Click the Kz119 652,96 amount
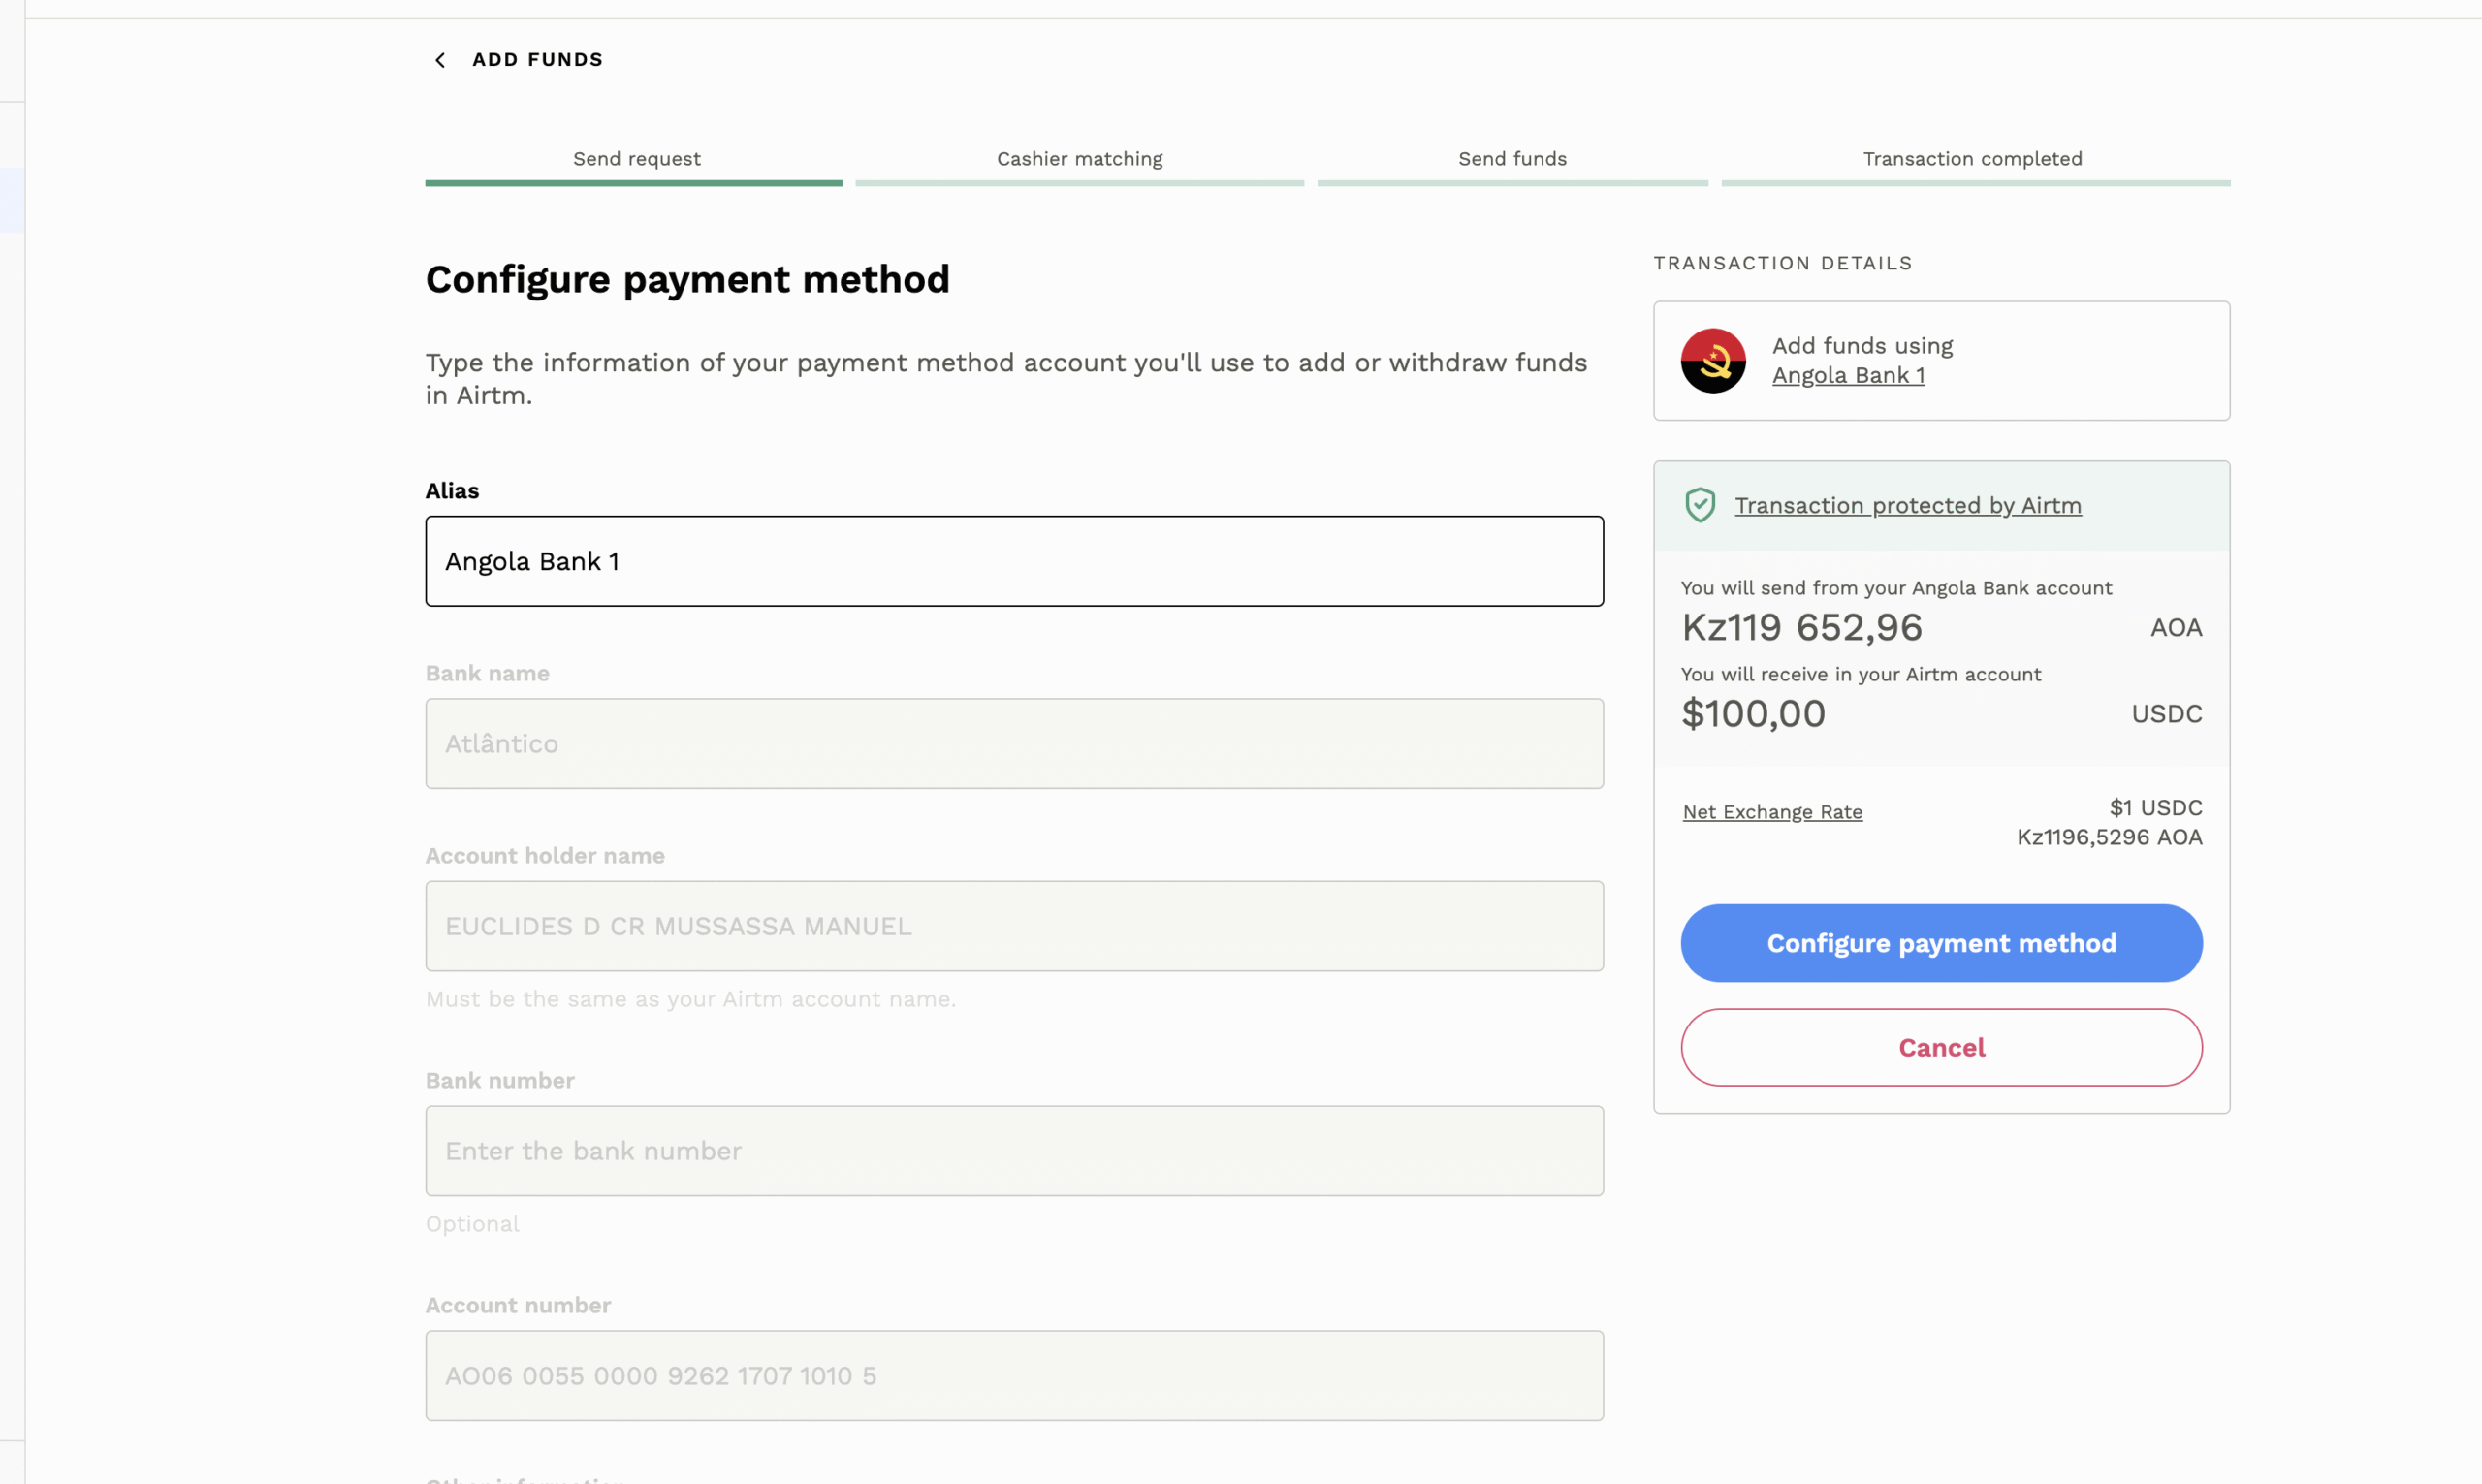The height and width of the screenshot is (1484, 2482). pyautogui.click(x=1802, y=628)
